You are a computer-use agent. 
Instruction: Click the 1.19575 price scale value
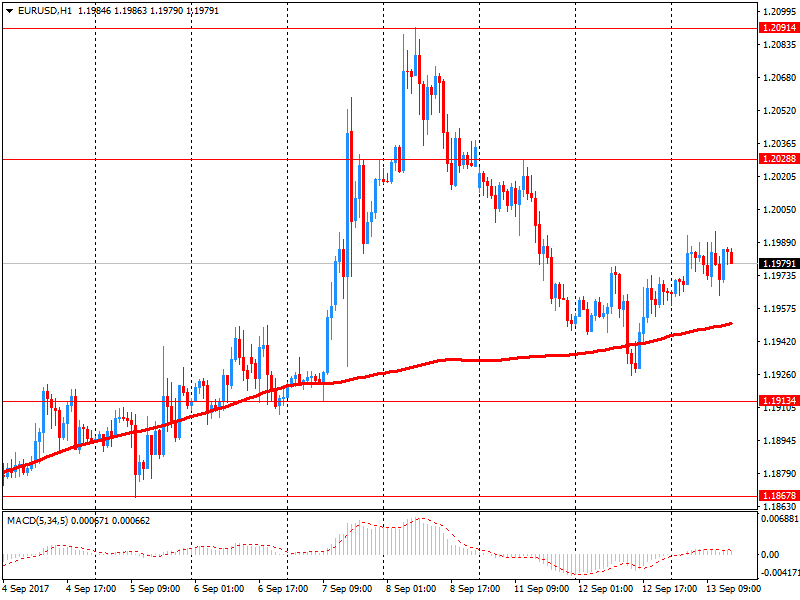pos(780,309)
